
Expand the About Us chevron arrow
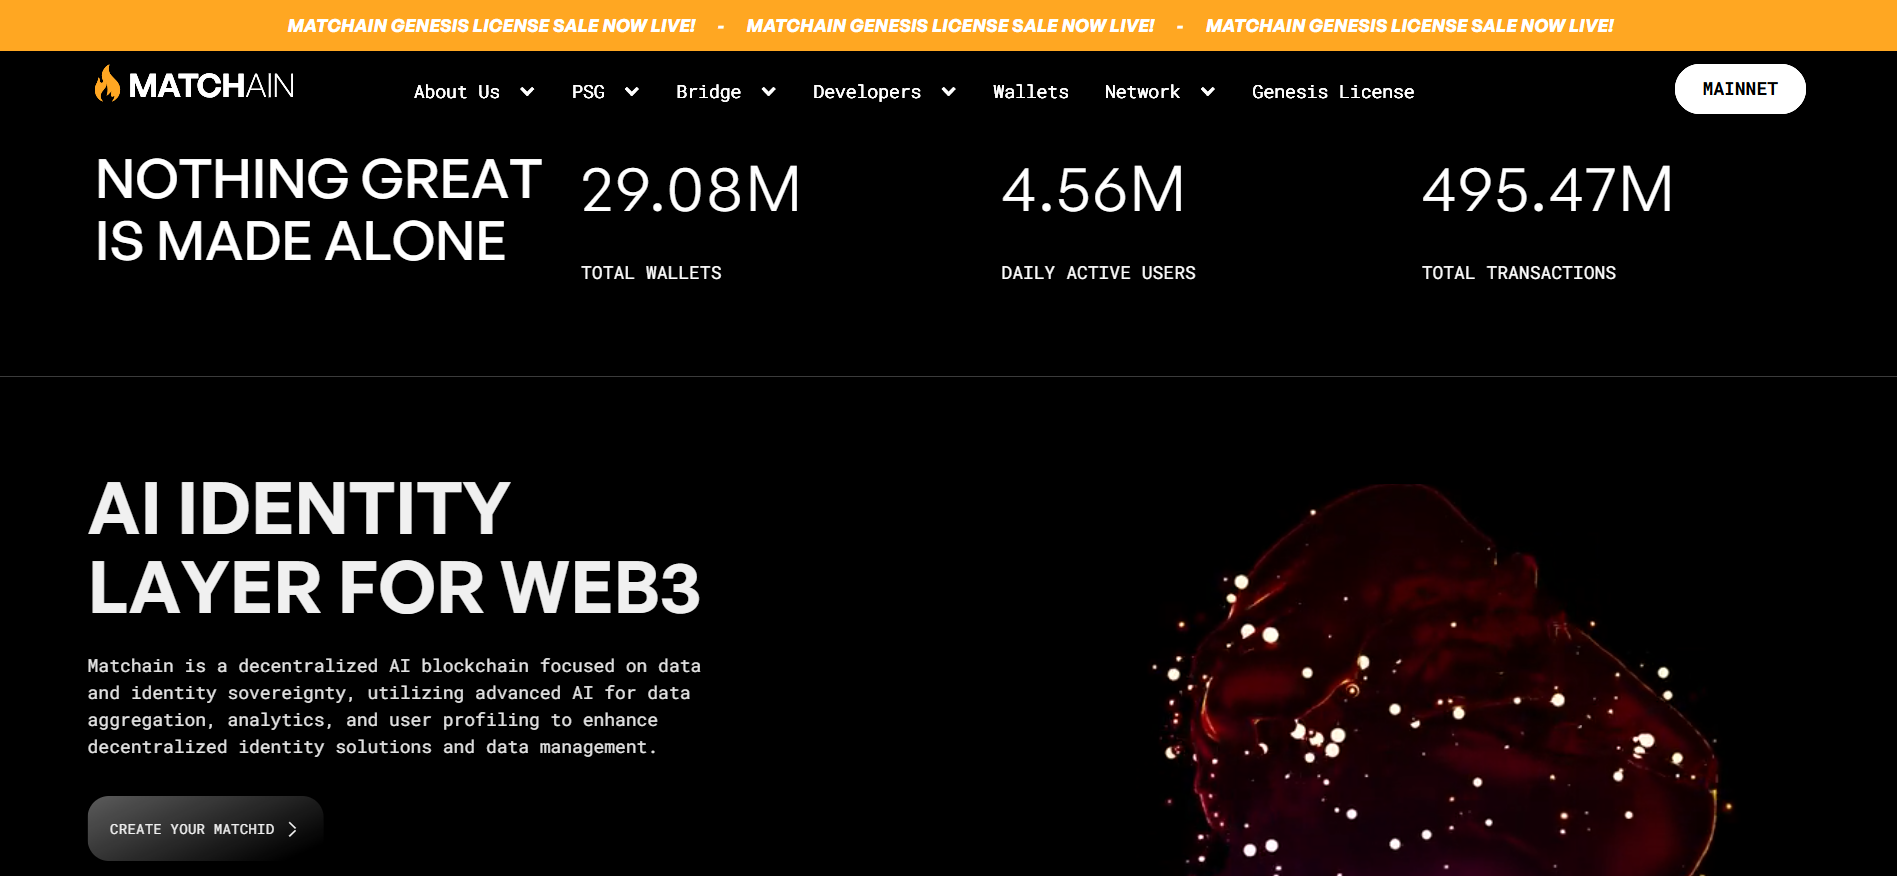pyautogui.click(x=527, y=92)
